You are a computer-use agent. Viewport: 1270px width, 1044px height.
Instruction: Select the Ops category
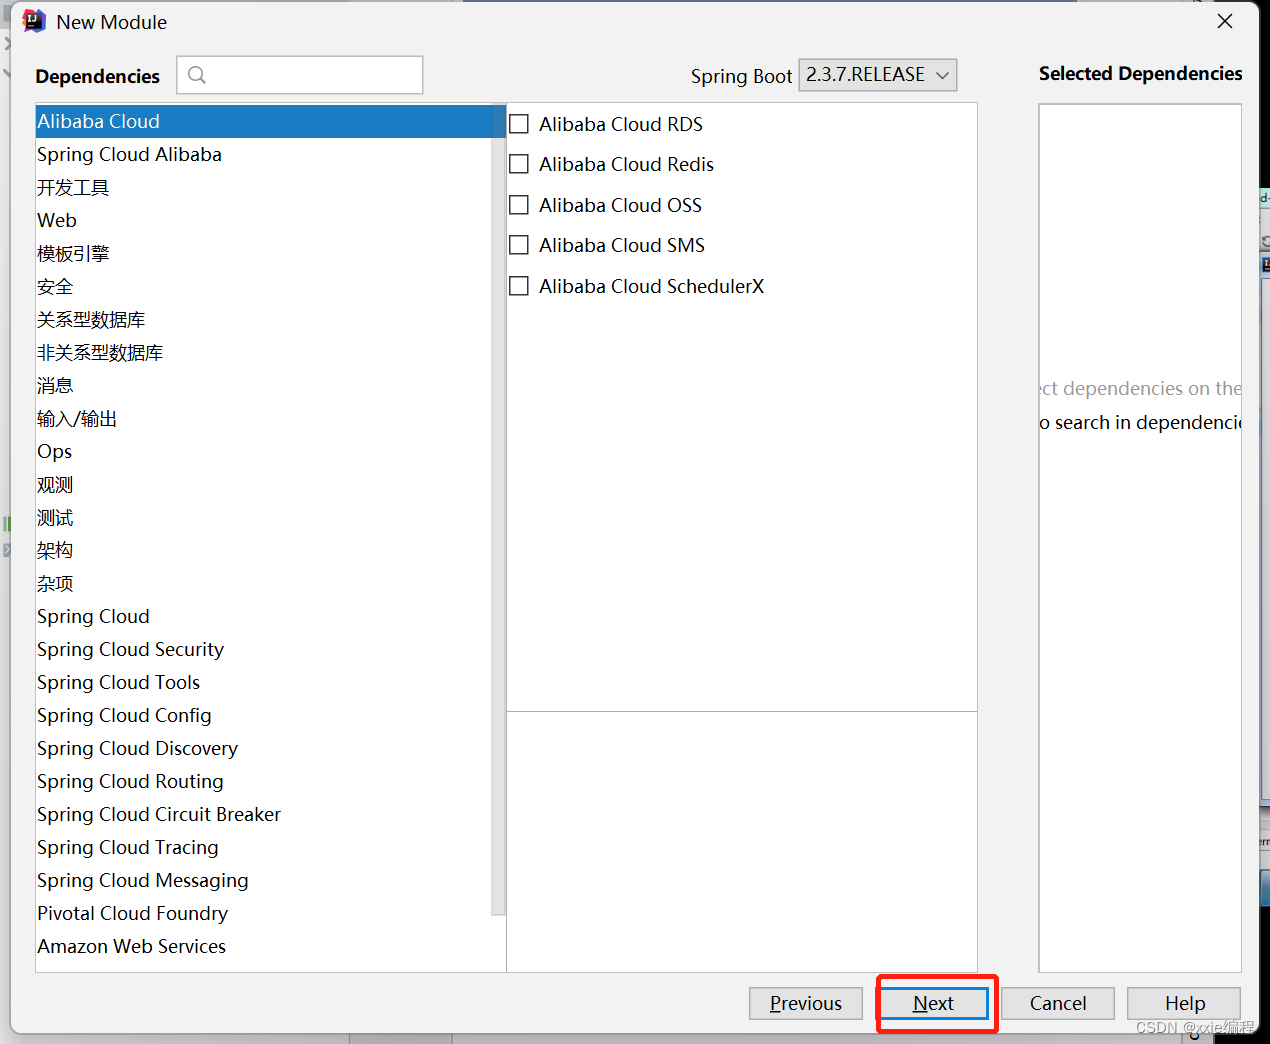[264, 451]
